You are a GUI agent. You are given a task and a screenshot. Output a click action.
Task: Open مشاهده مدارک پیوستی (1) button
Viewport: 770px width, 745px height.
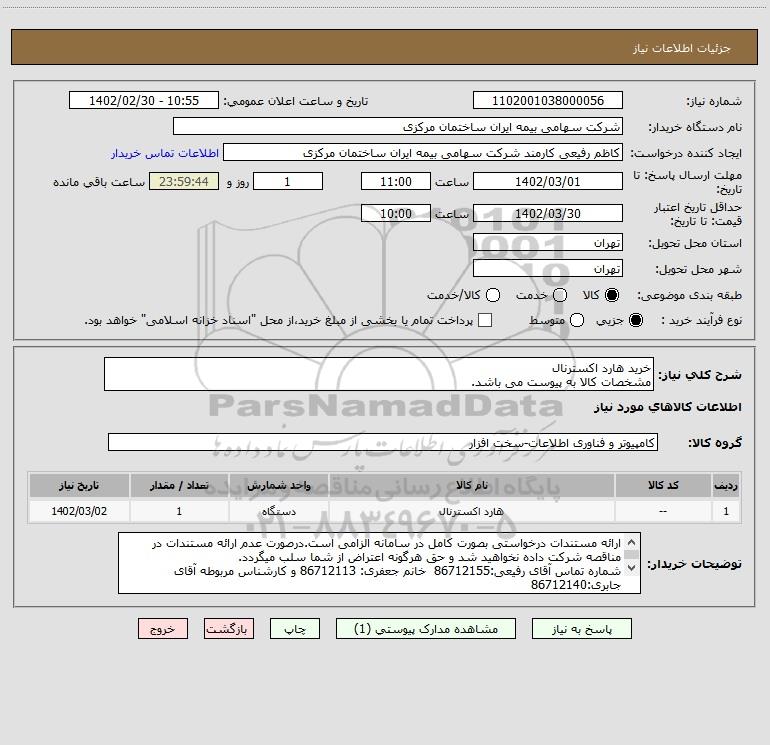[426, 629]
